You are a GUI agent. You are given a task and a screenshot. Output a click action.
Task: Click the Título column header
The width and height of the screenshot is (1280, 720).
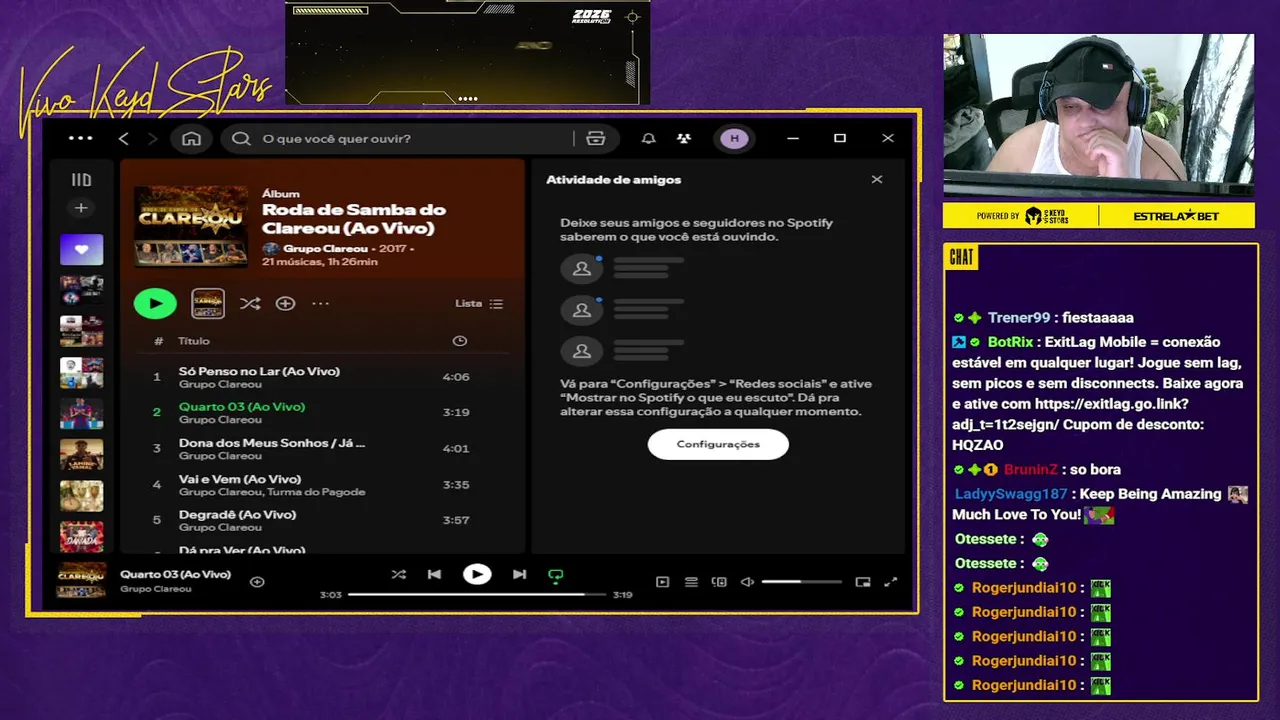click(x=194, y=341)
